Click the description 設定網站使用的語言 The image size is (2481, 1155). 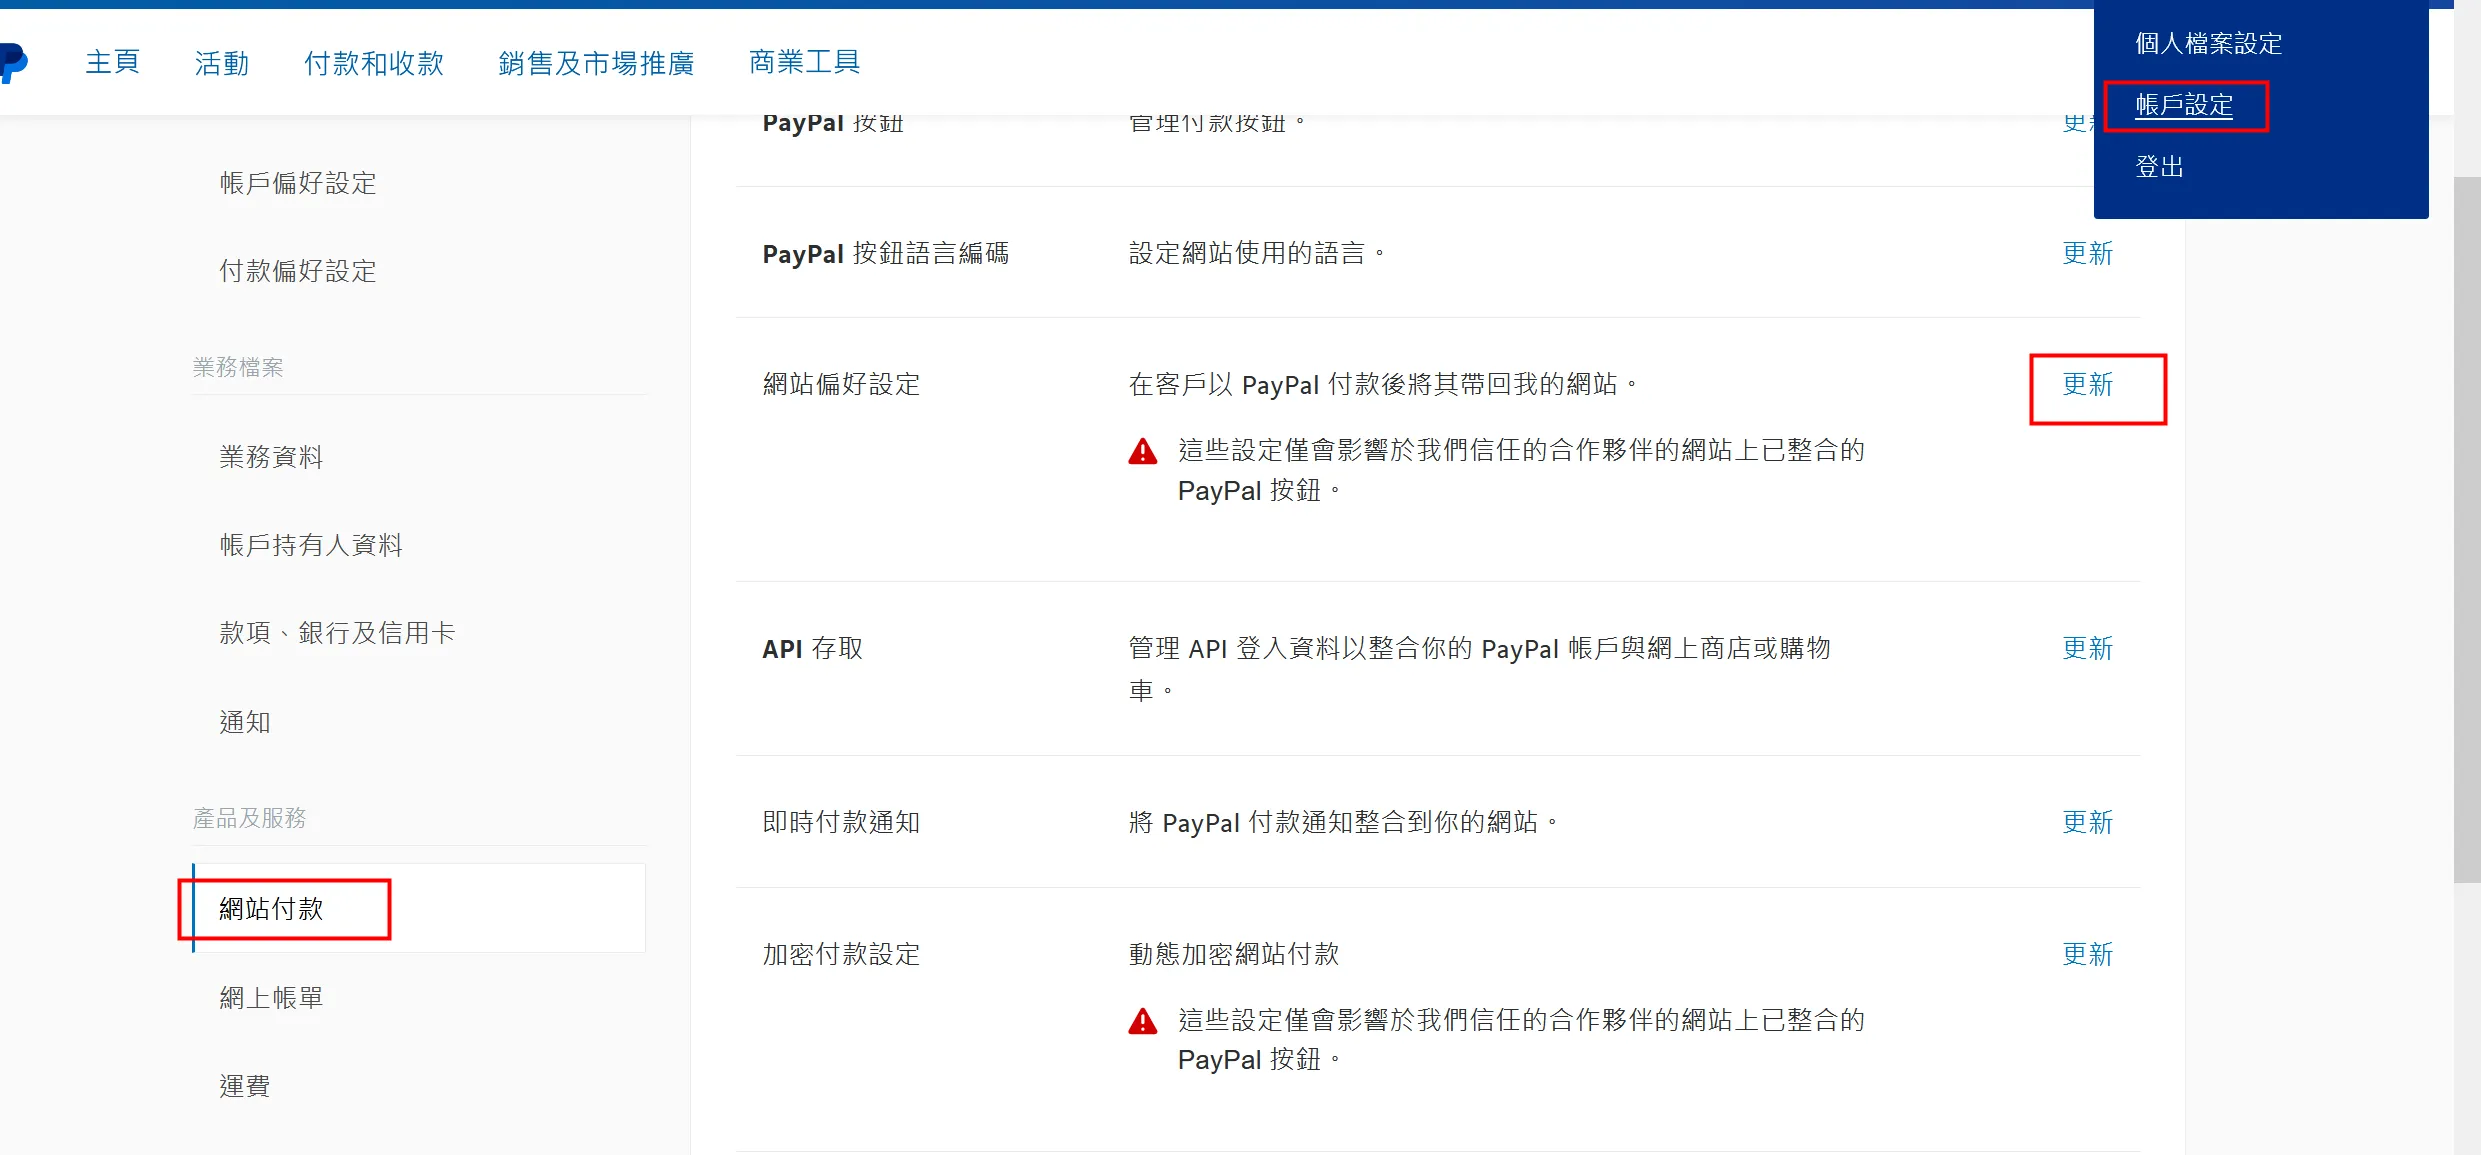point(1256,253)
